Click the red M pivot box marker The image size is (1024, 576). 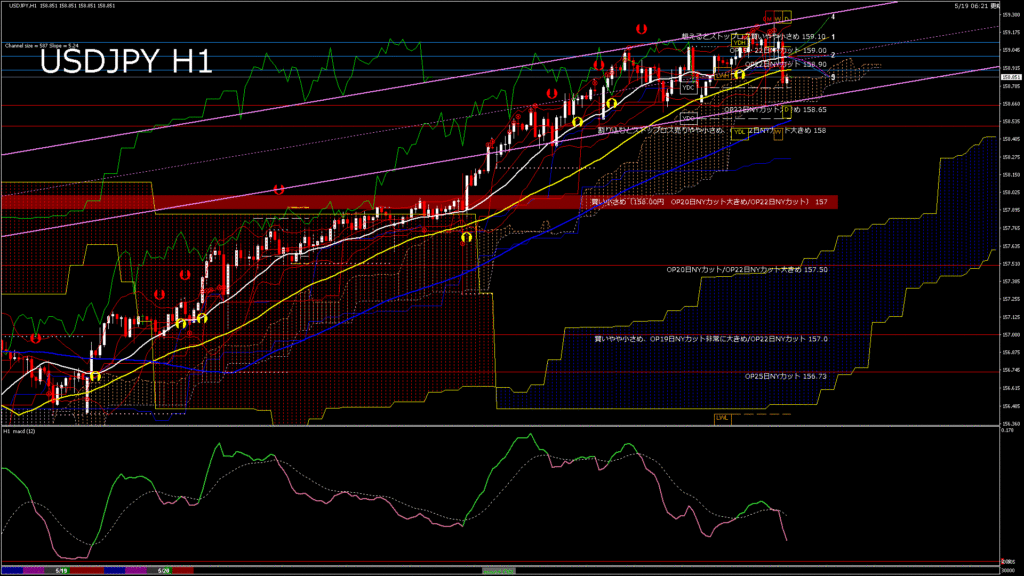point(770,17)
